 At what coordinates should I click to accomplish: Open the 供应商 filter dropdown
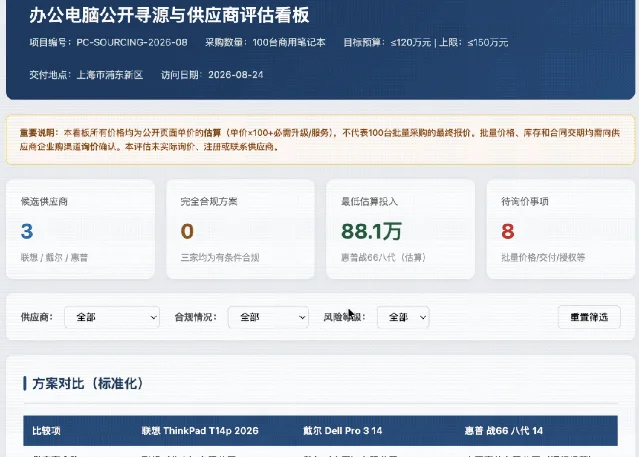112,317
